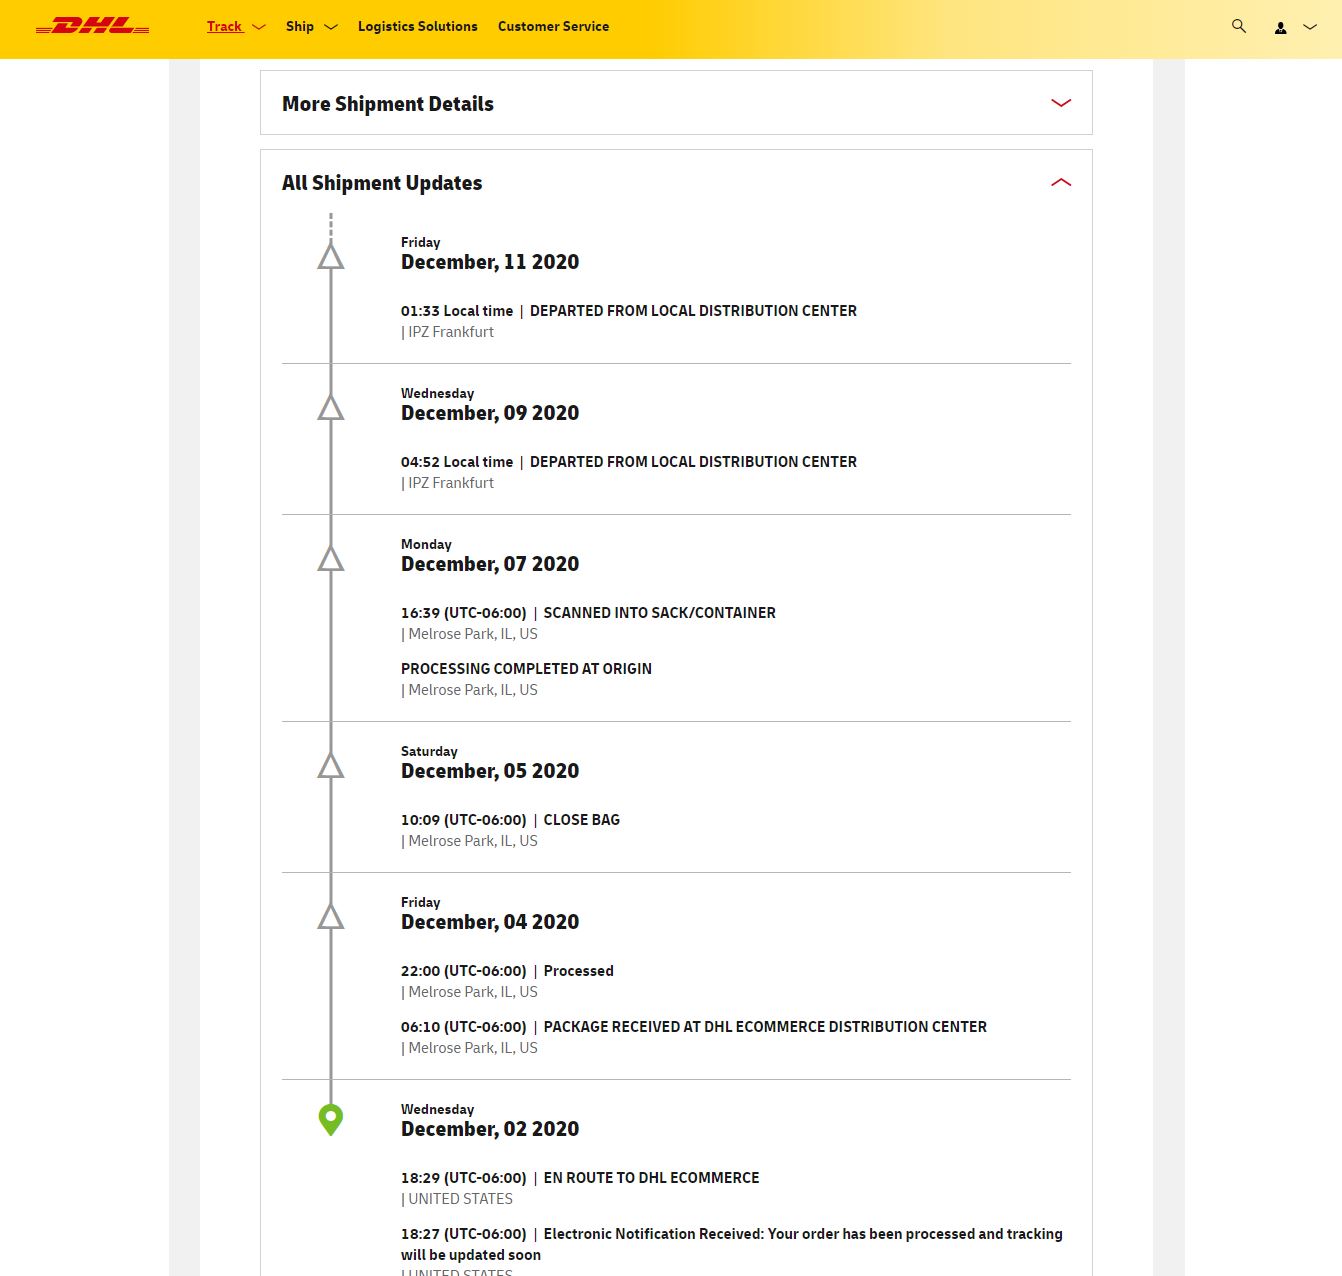1342x1276 pixels.
Task: Click UNITED STATES under EN ROUTE entry
Action: (460, 1199)
